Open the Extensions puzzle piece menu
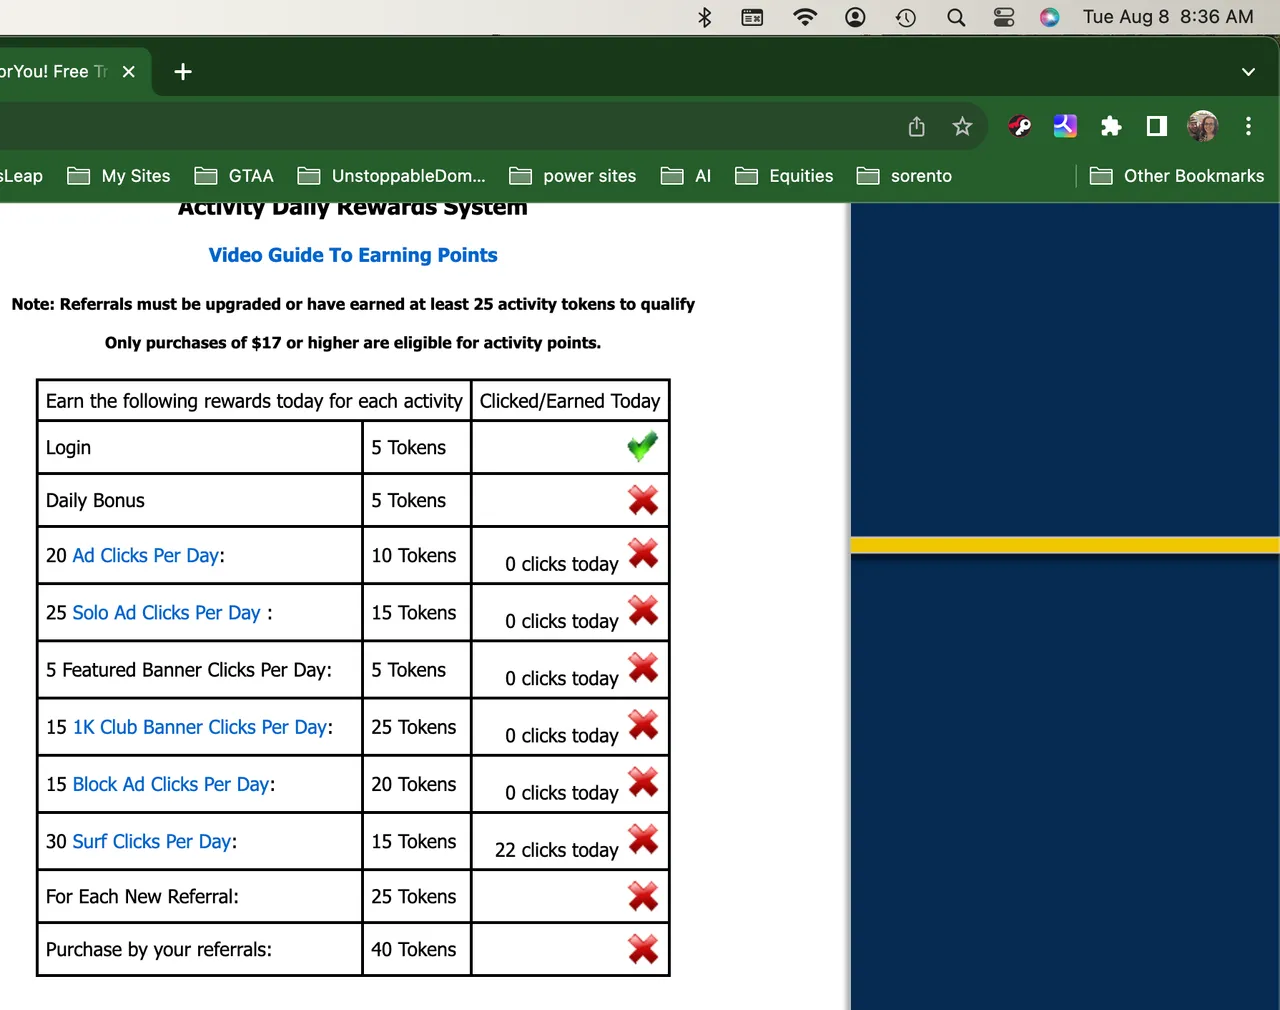The height and width of the screenshot is (1010, 1280). [1111, 126]
